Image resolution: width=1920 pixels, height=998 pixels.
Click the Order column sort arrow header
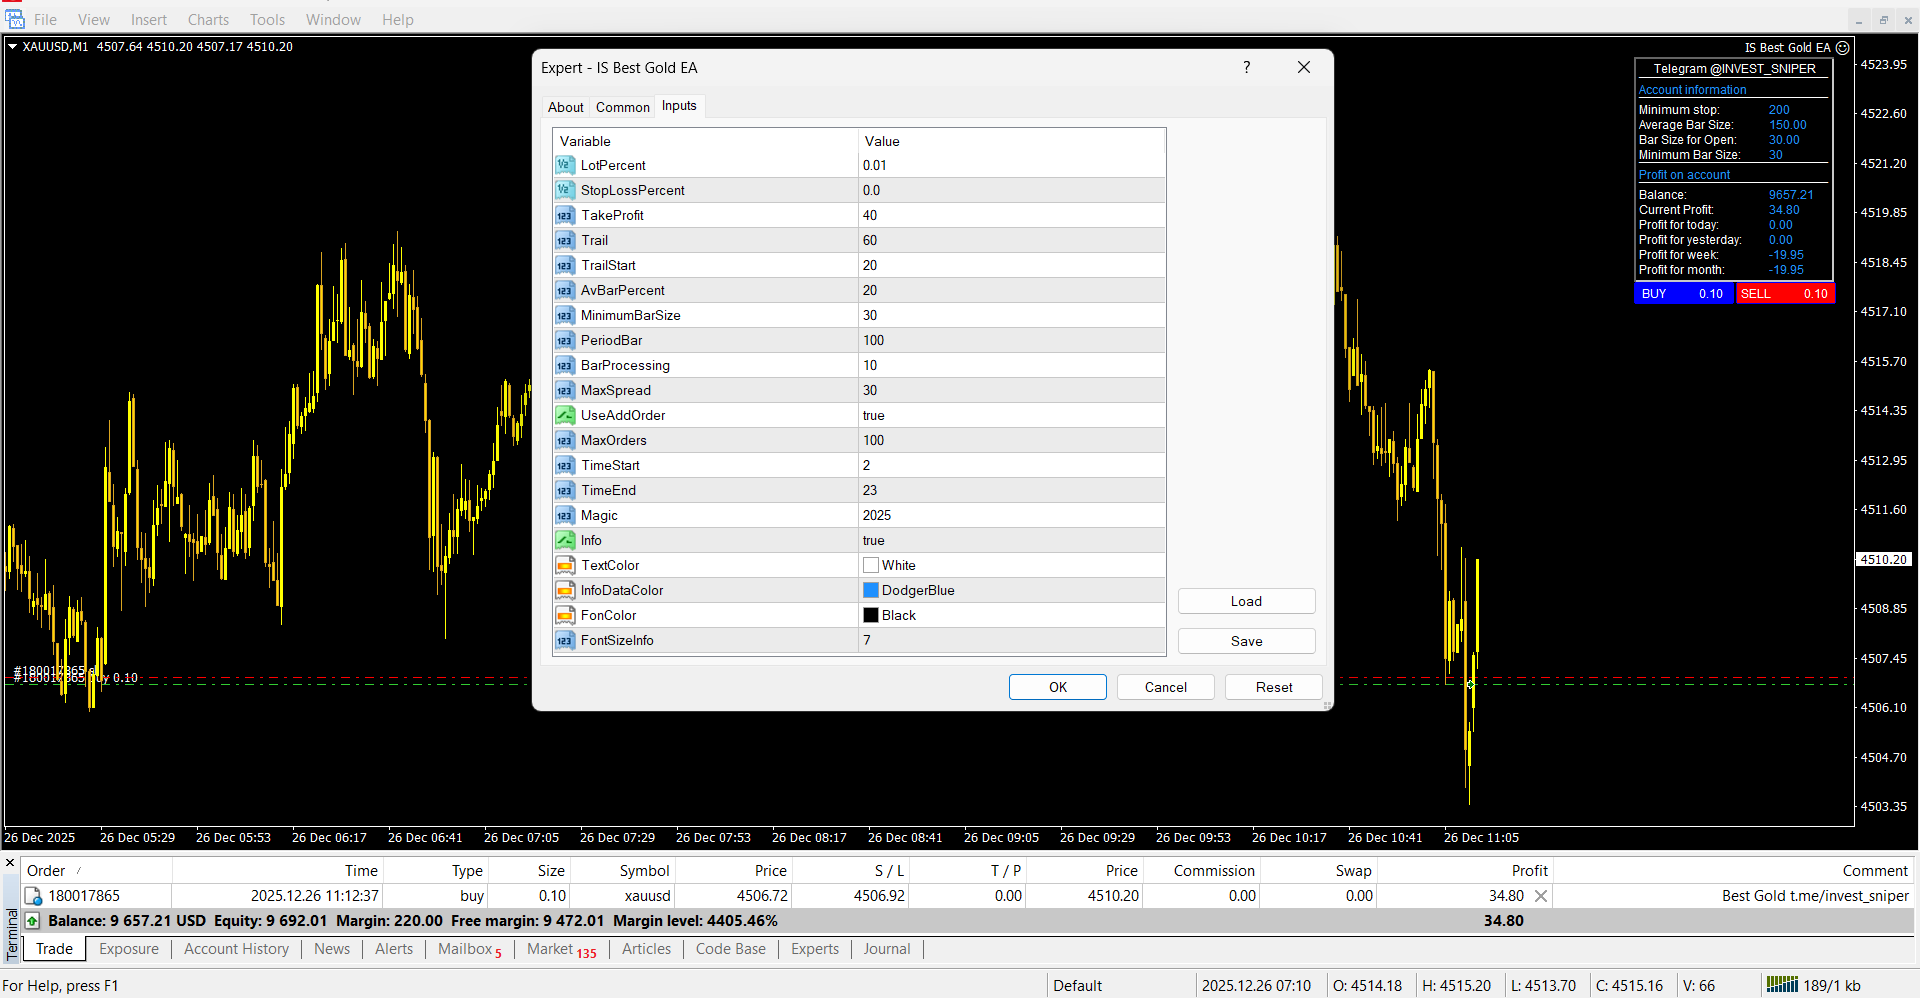click(x=79, y=871)
